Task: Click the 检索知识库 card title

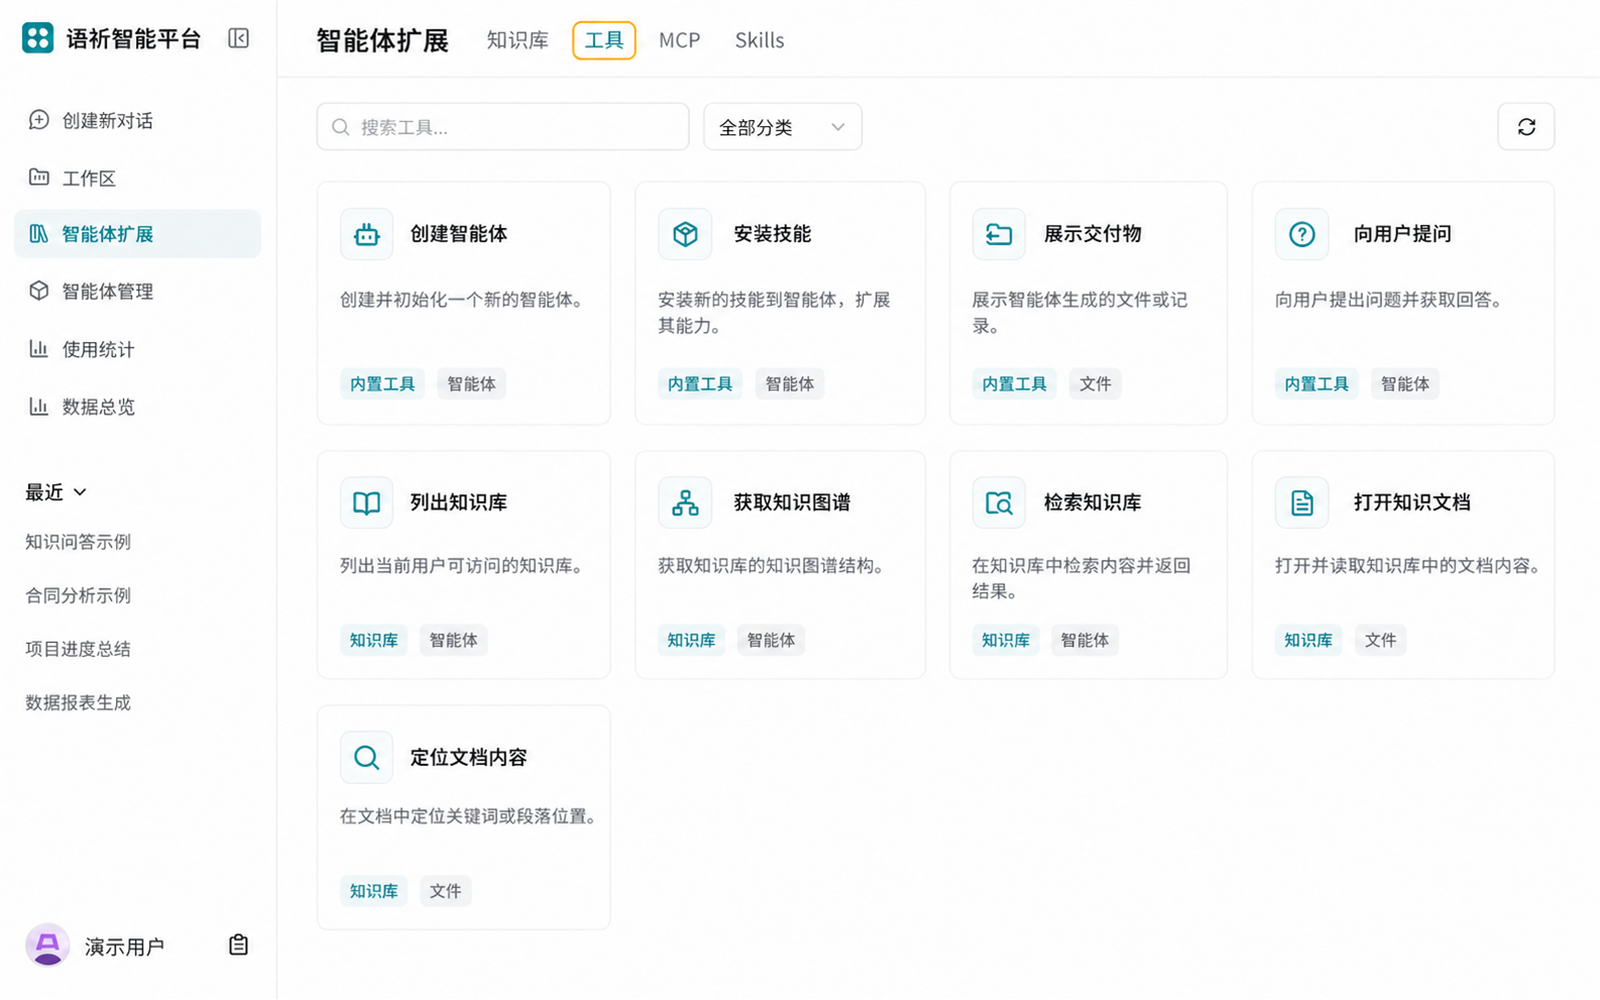Action: pos(1092,502)
